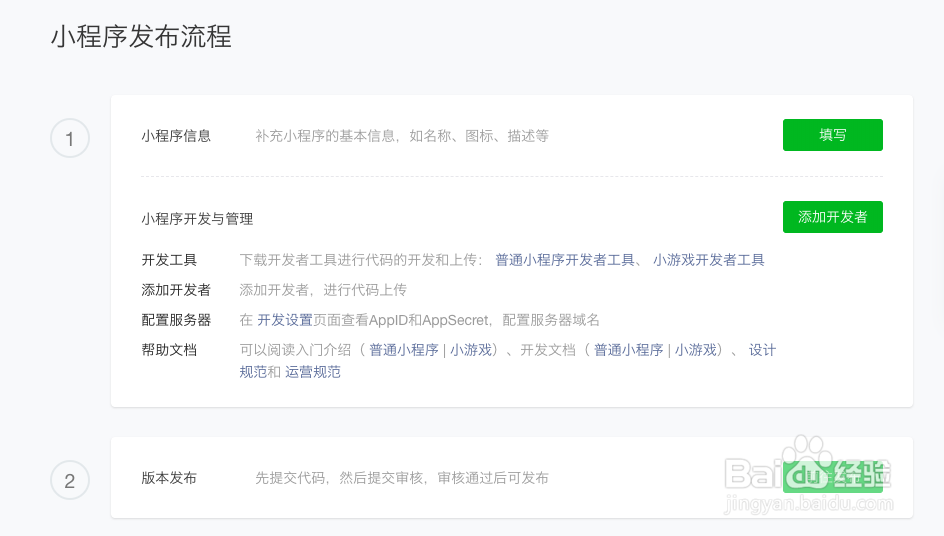Click the 小程序信息 section label
The image size is (944, 536).
176,136
